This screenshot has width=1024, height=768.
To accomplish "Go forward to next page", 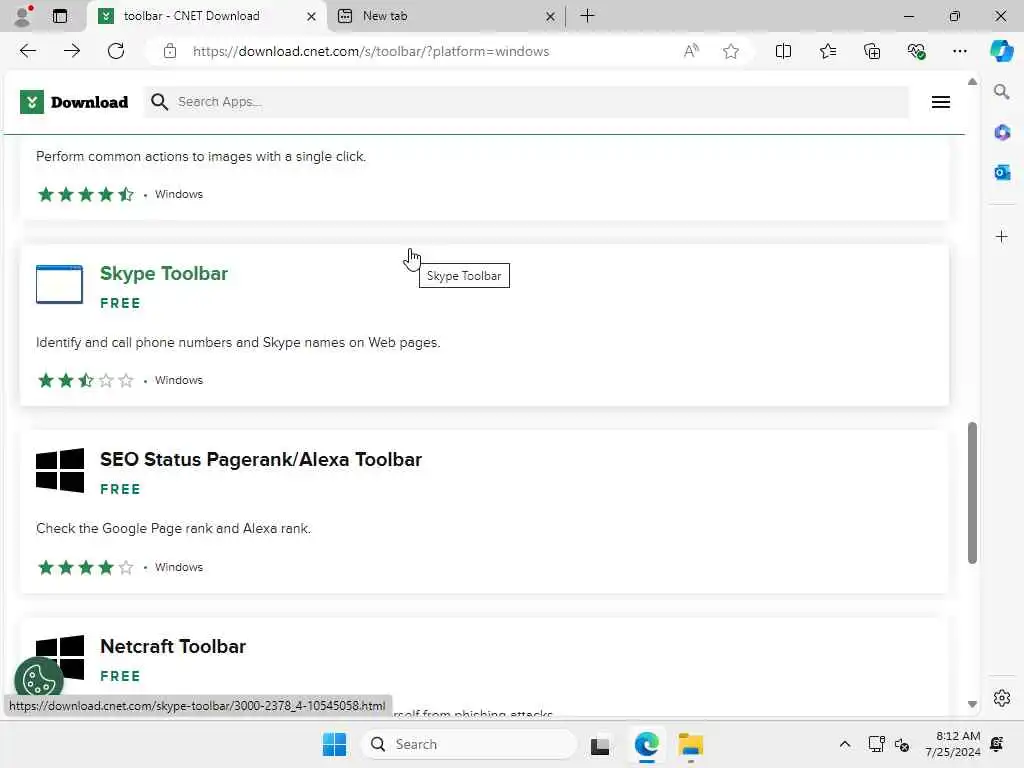I will (x=72, y=51).
